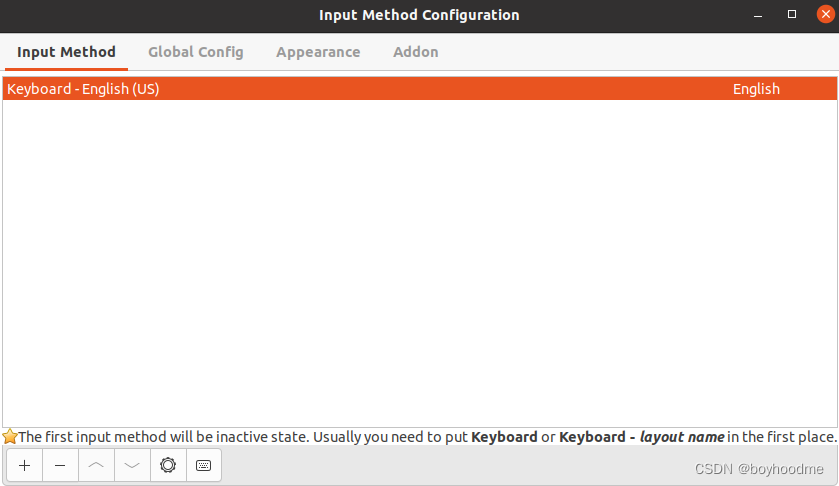The image size is (839, 486).
Task: Move selected input method down
Action: coord(132,466)
